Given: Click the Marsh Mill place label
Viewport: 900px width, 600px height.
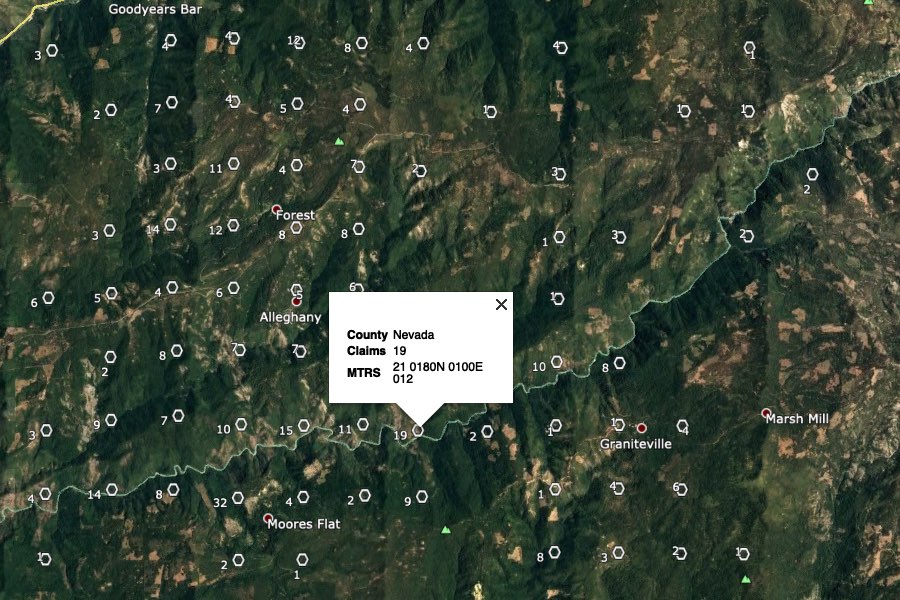Looking at the screenshot, I should point(797,419).
